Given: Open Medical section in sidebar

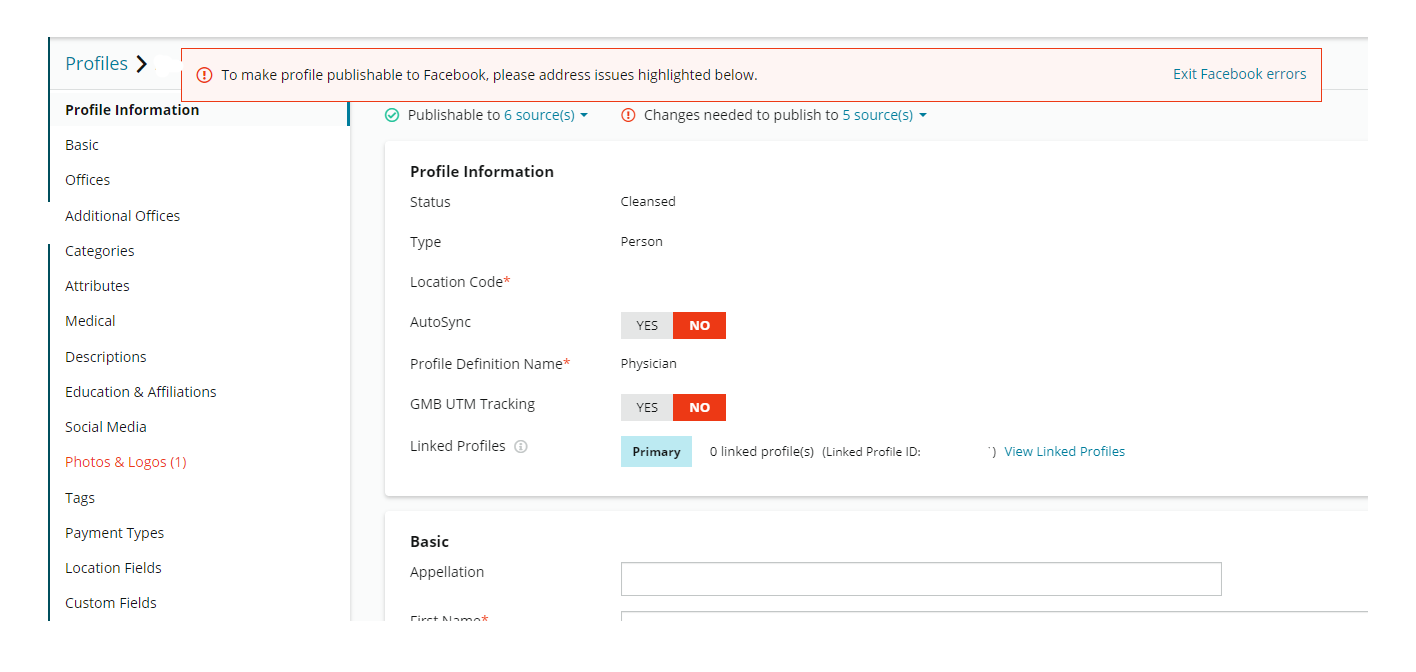Looking at the screenshot, I should 90,321.
